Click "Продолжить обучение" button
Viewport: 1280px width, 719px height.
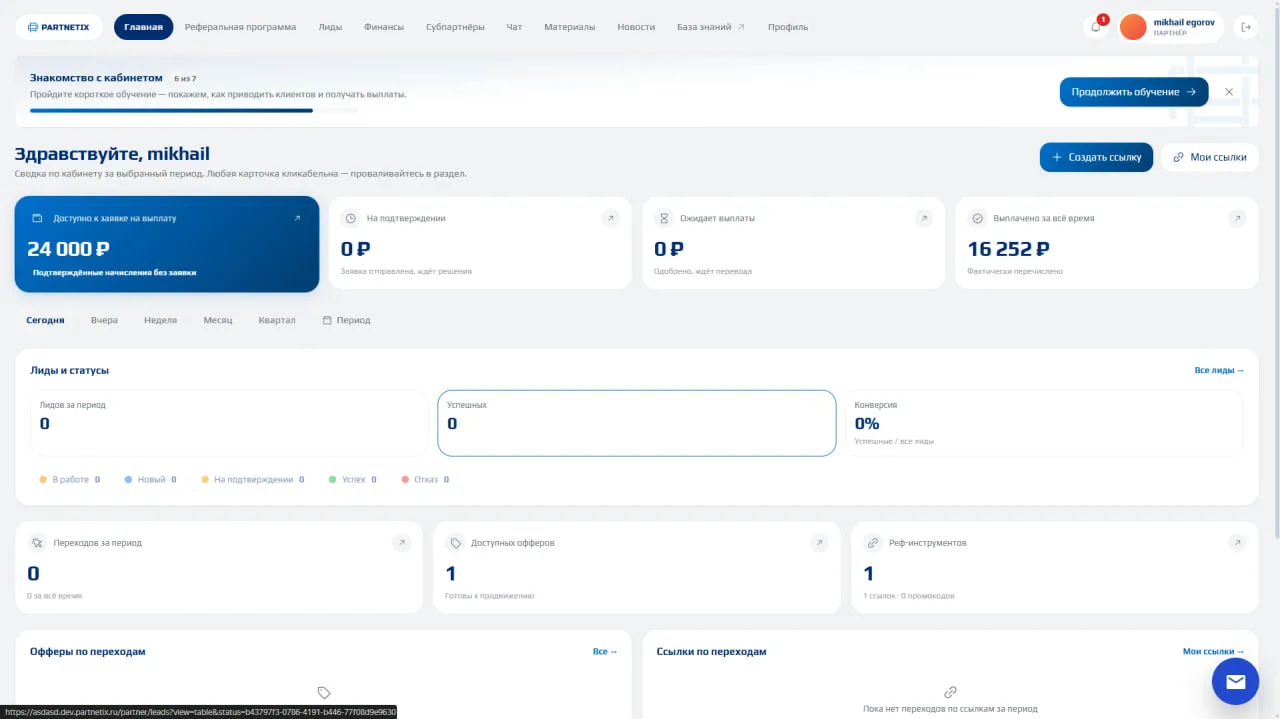point(1134,92)
